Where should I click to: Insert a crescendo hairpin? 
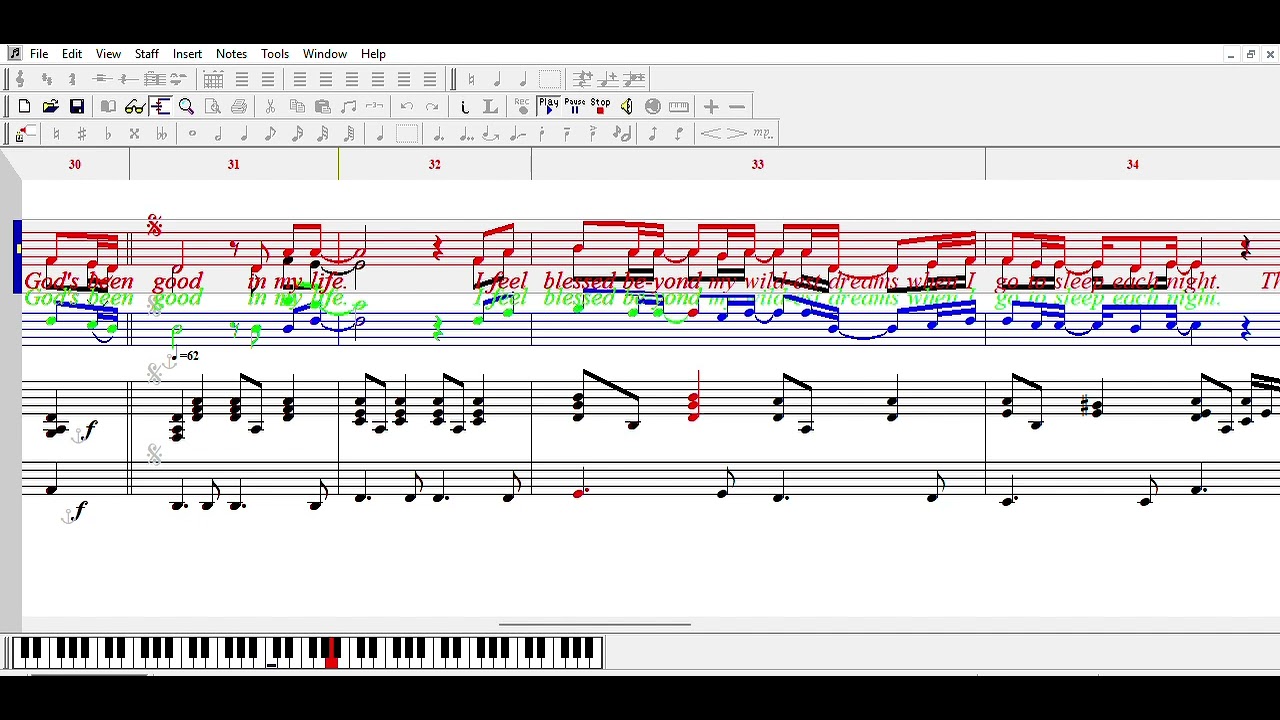711,134
